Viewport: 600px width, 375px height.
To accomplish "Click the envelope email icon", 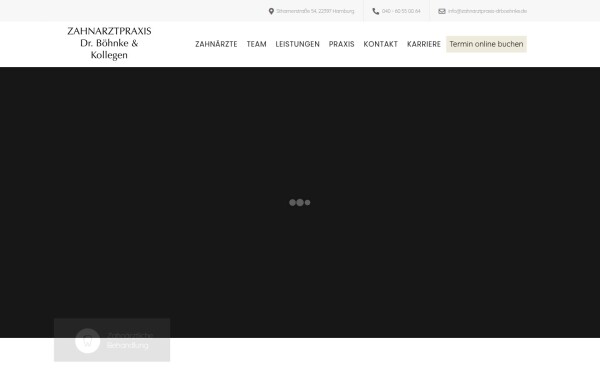I will pos(442,11).
